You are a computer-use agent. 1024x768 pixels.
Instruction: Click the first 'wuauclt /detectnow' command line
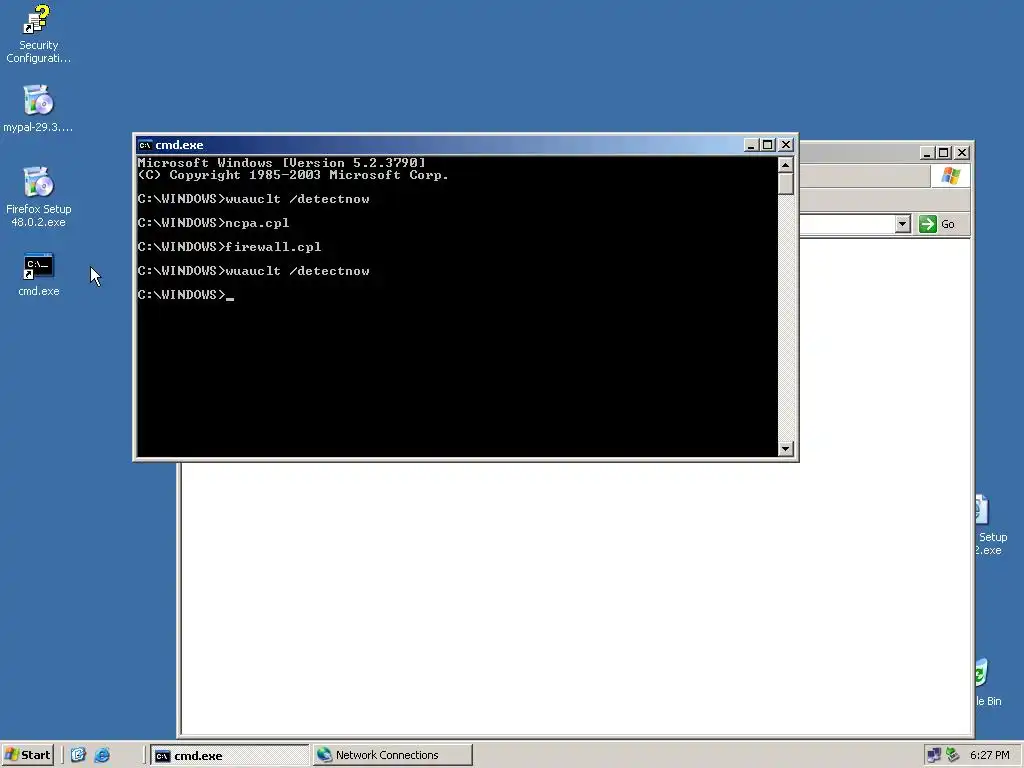[253, 199]
